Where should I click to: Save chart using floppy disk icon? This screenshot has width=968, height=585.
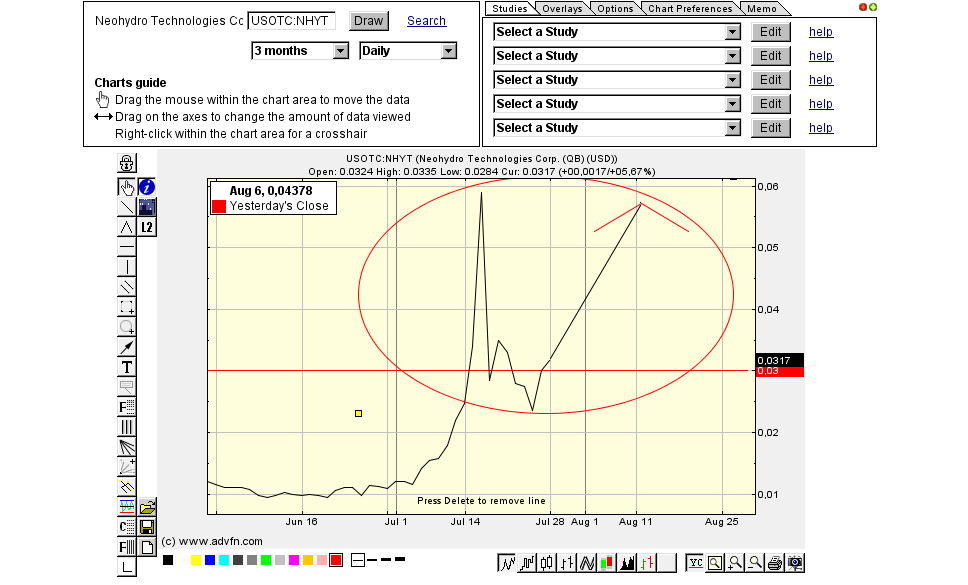pos(147,527)
